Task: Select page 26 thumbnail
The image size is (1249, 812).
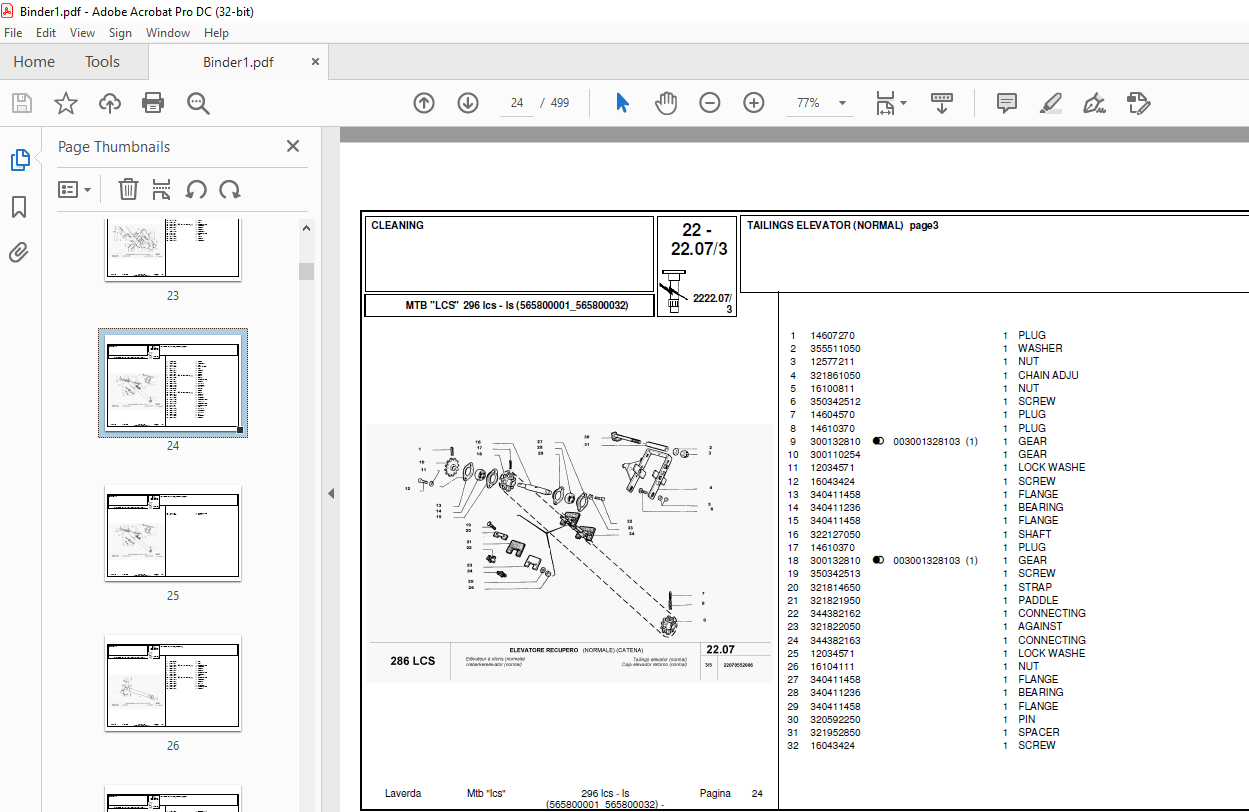Action: (173, 683)
